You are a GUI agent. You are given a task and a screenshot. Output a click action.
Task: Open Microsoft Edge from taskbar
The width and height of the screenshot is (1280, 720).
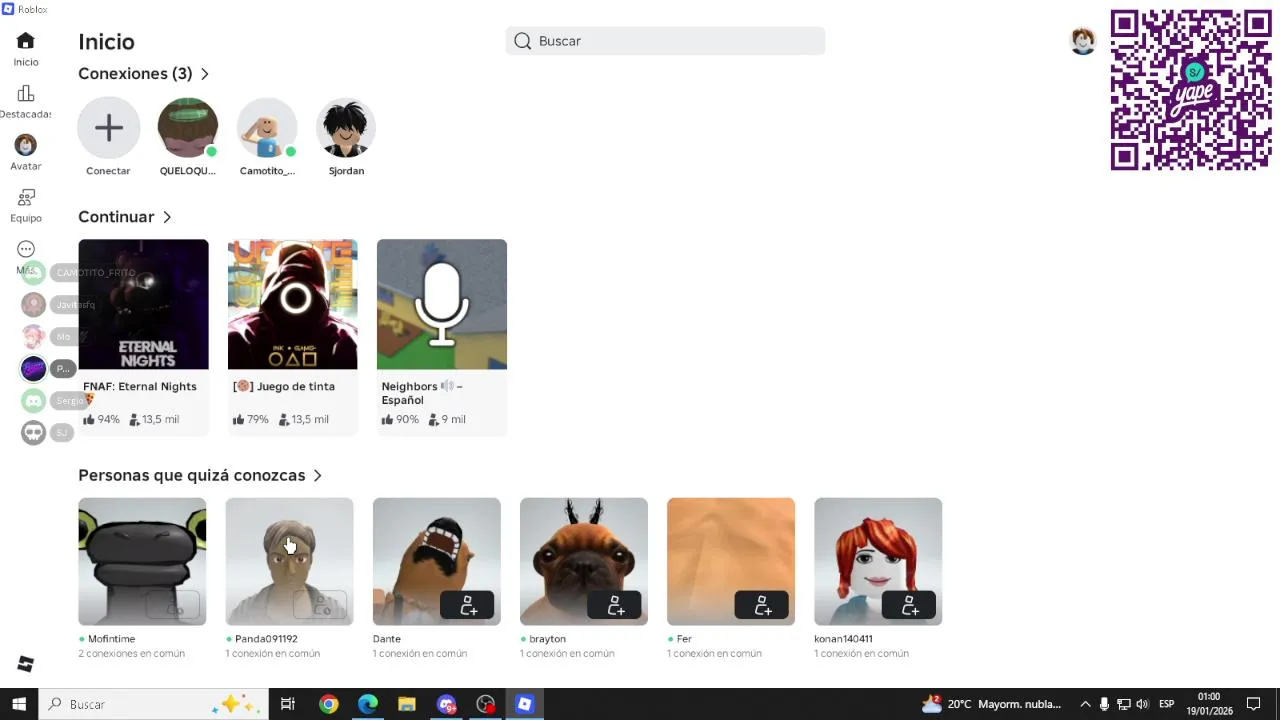coord(368,704)
